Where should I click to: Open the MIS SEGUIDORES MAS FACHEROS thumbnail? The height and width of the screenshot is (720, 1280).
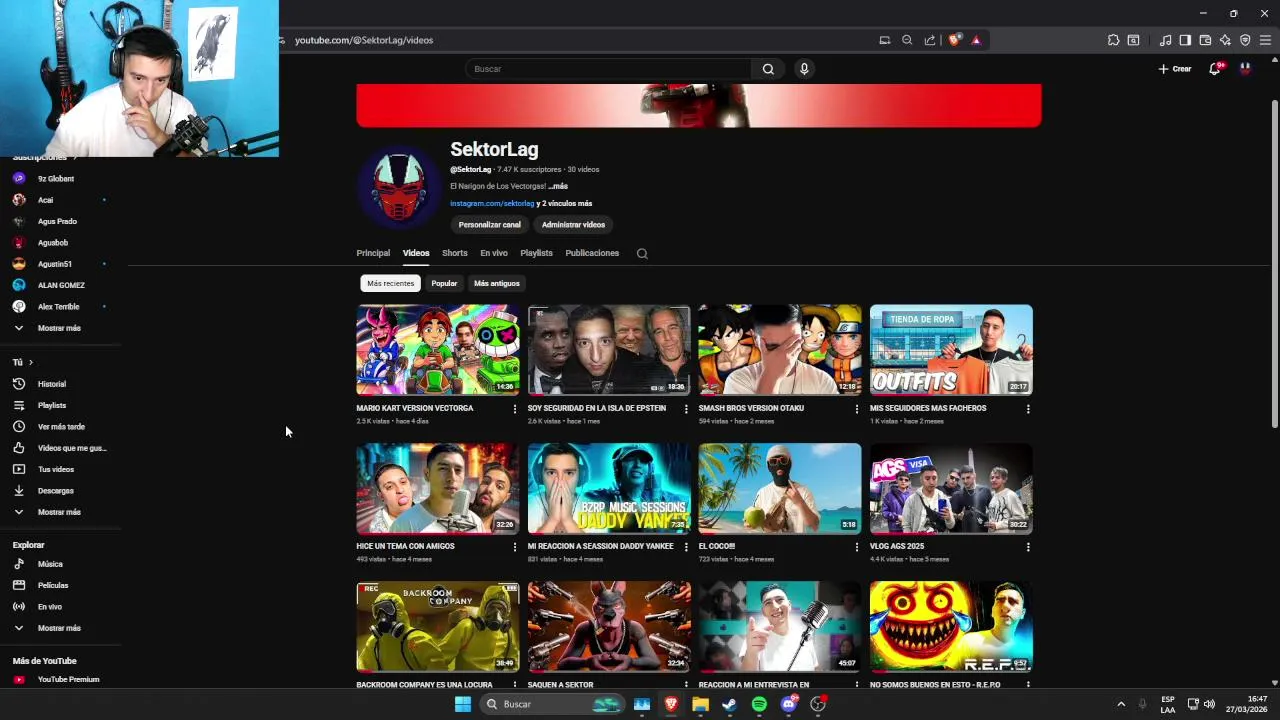pos(951,350)
